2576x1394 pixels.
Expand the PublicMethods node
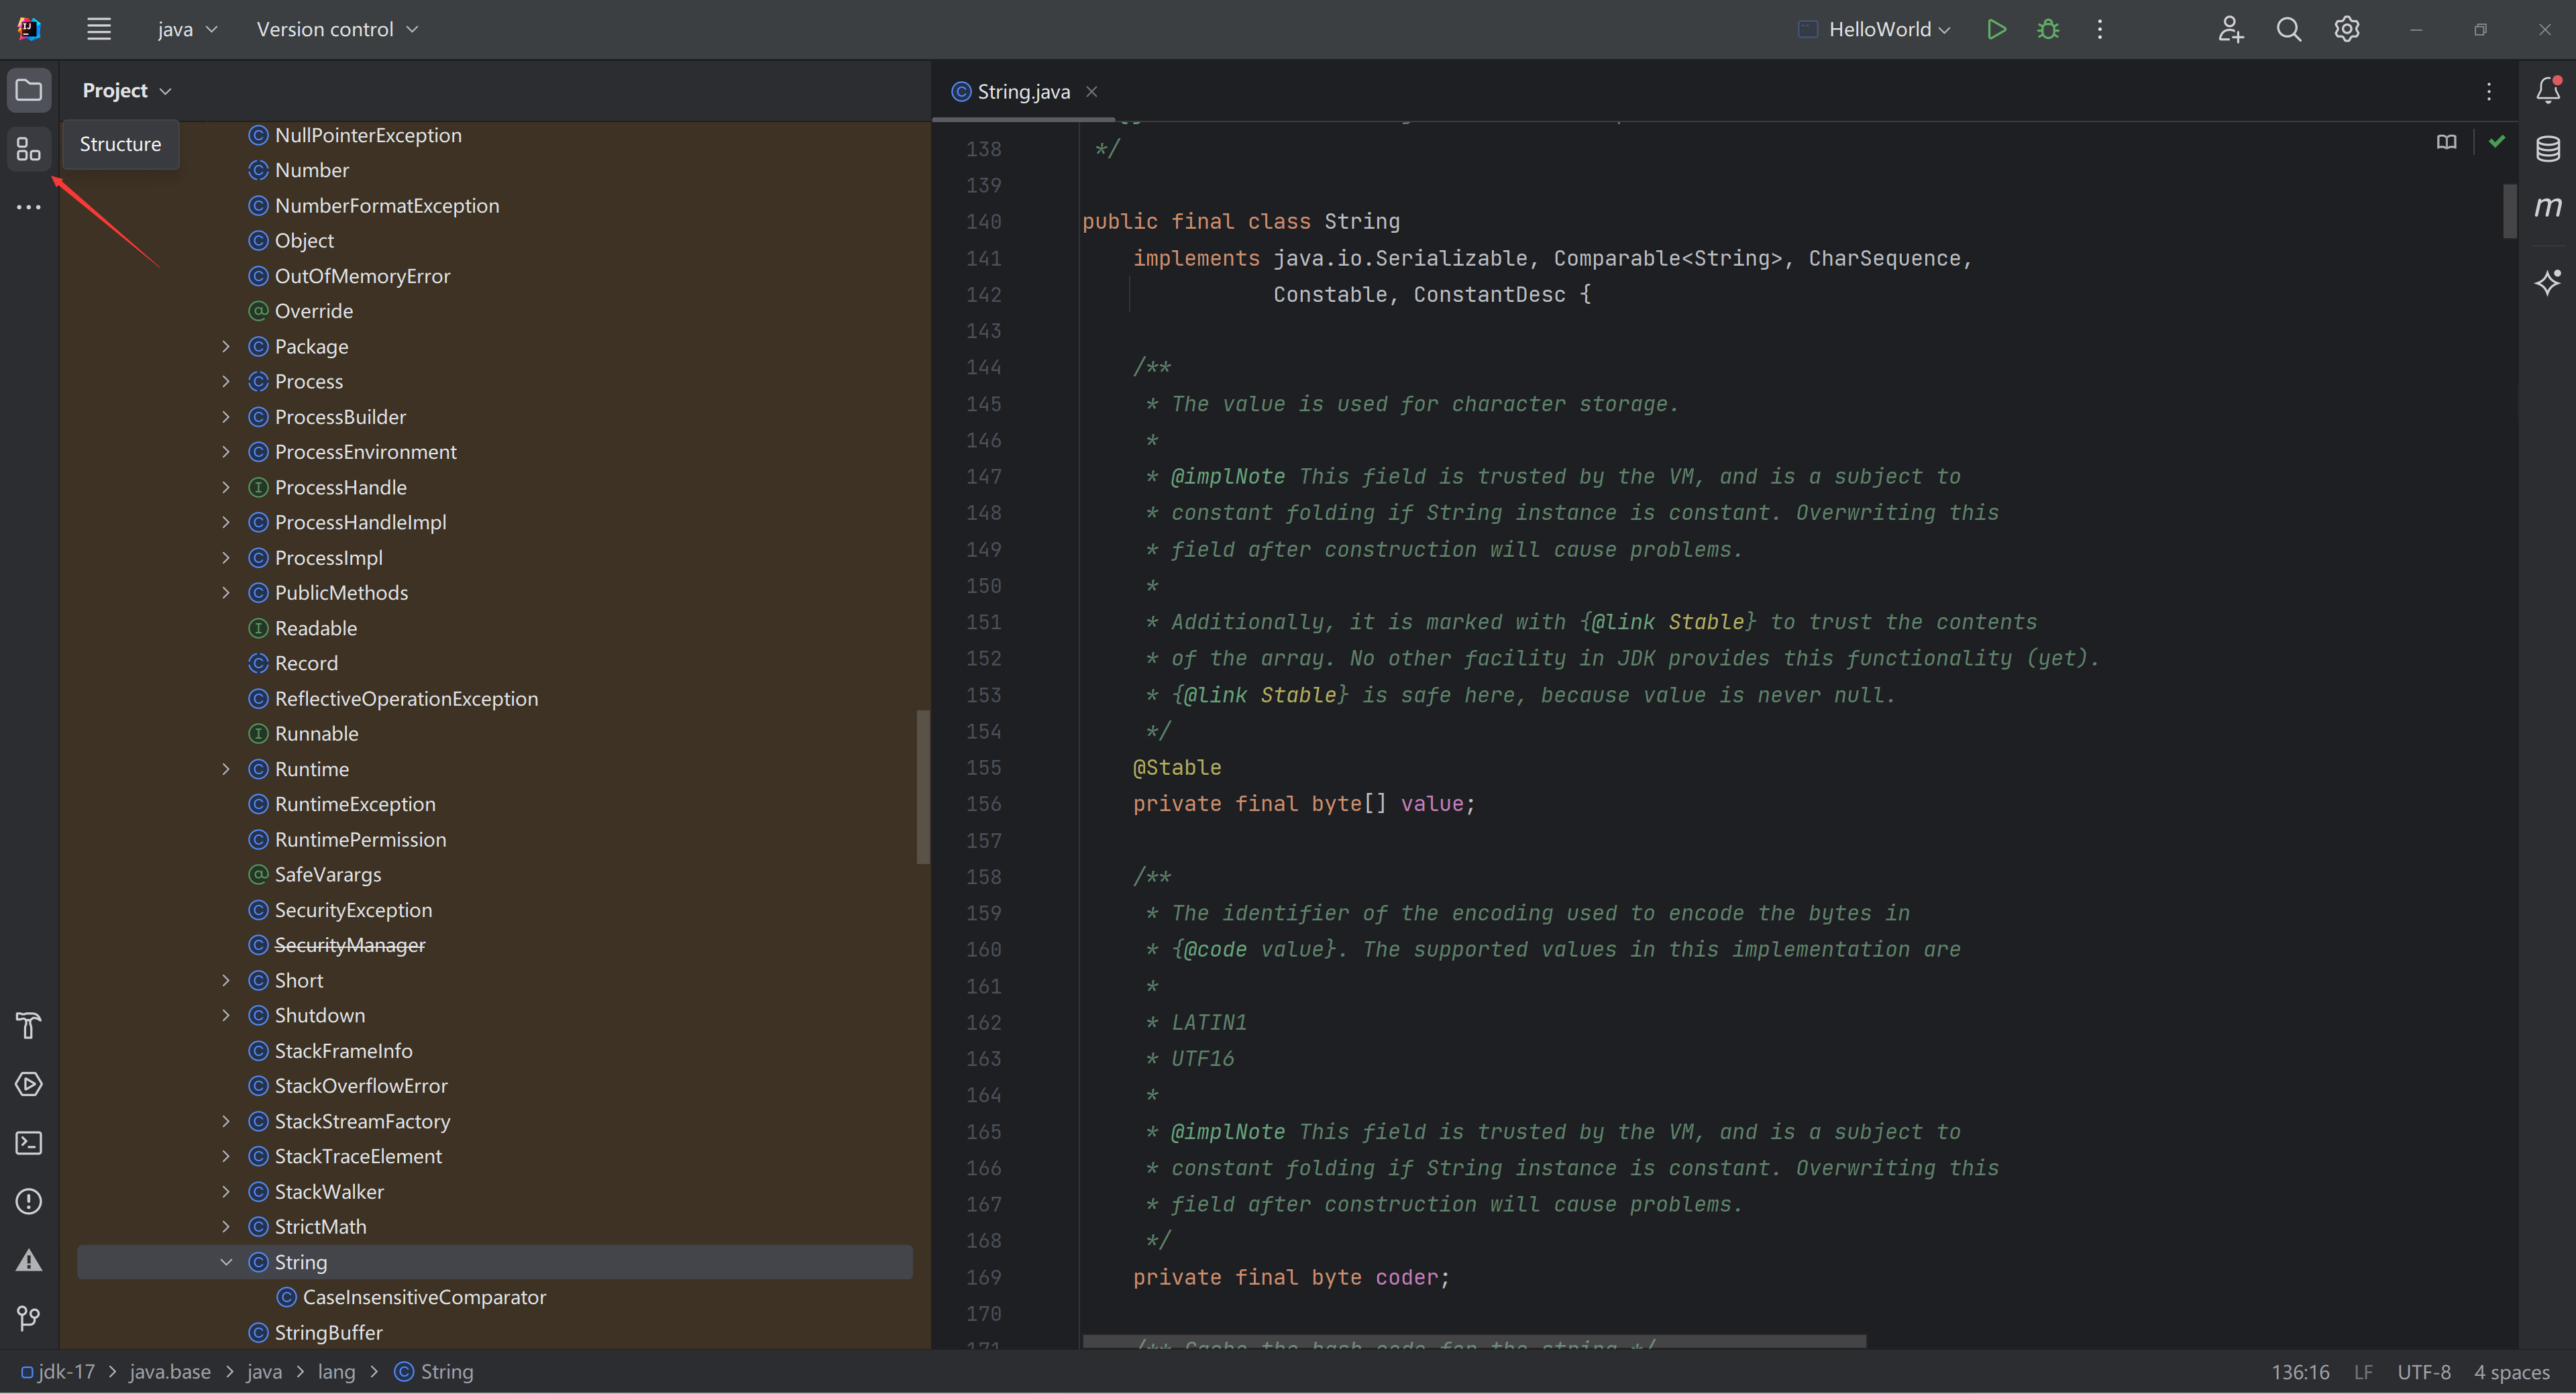(x=226, y=592)
